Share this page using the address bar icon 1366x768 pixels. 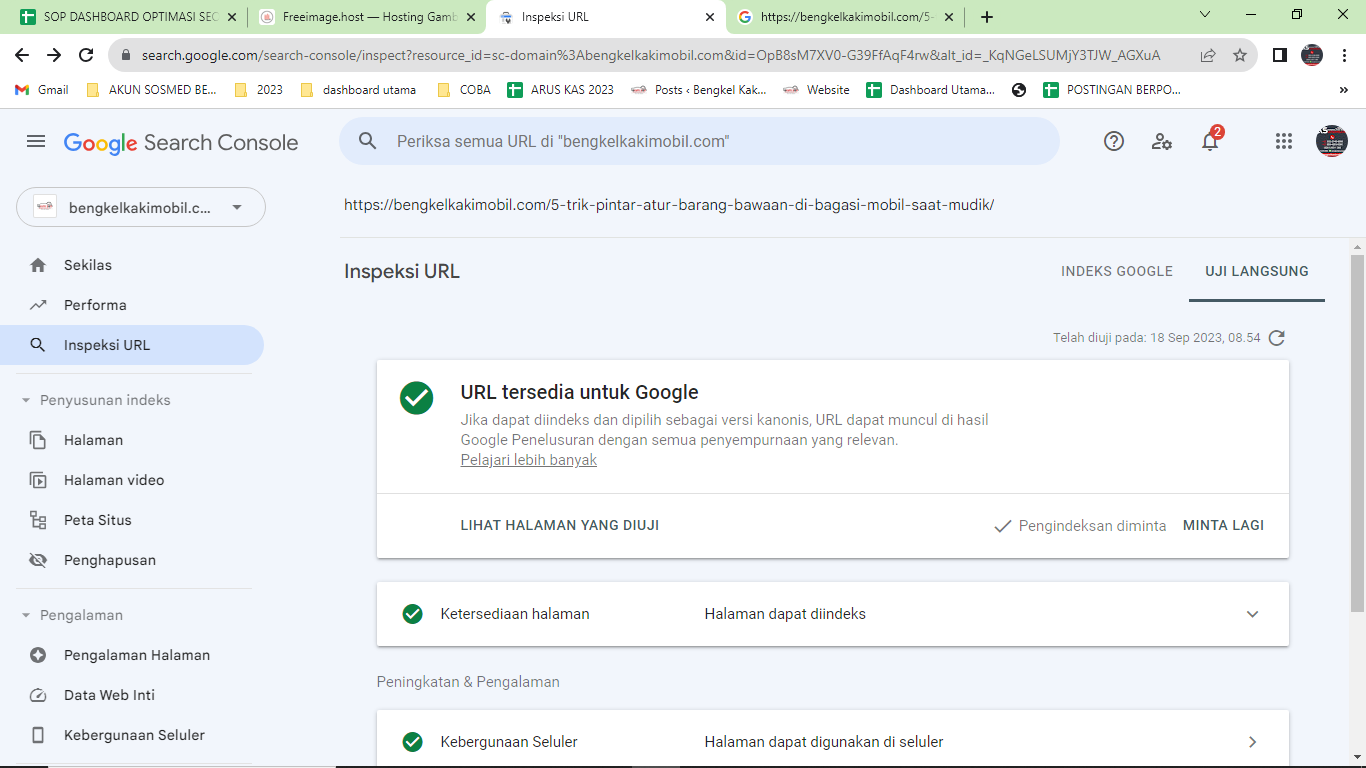1208,55
